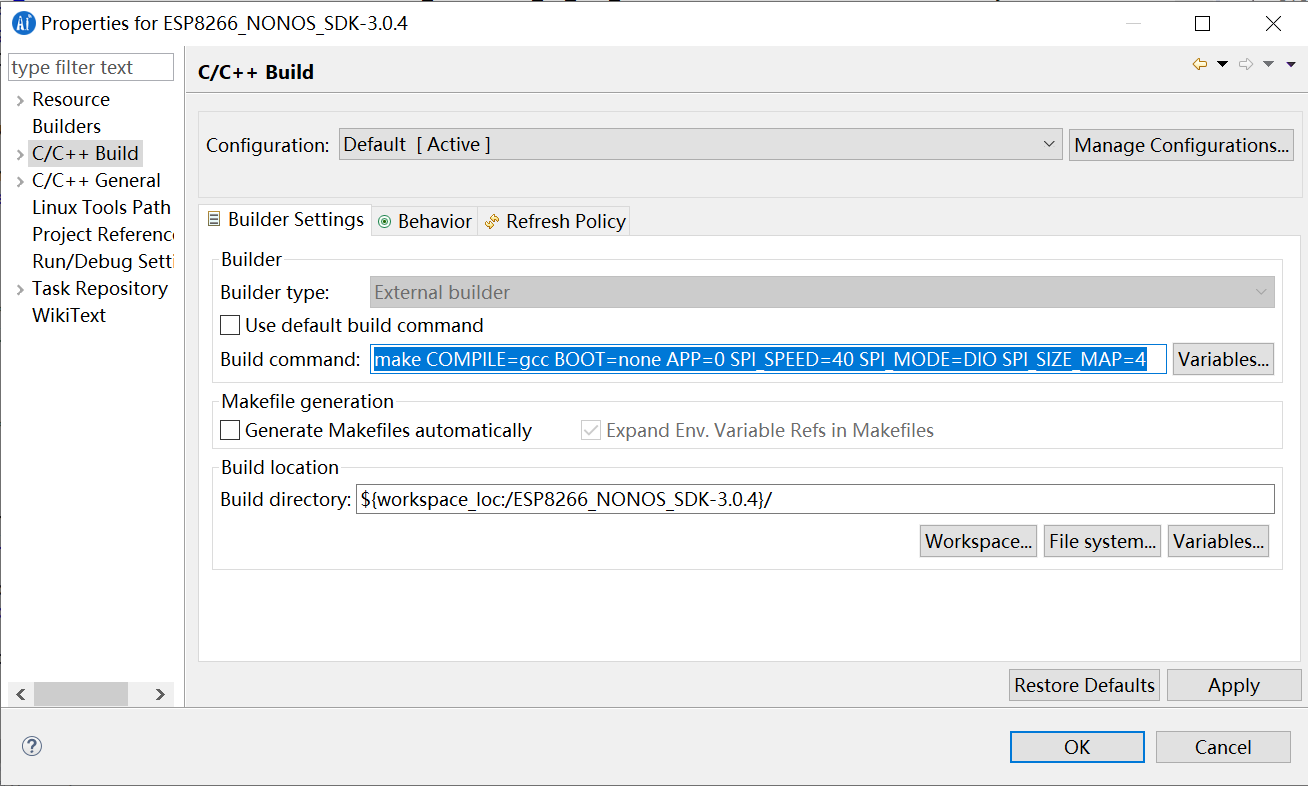
Task: Click the type filter text field
Action: pyautogui.click(x=90, y=67)
